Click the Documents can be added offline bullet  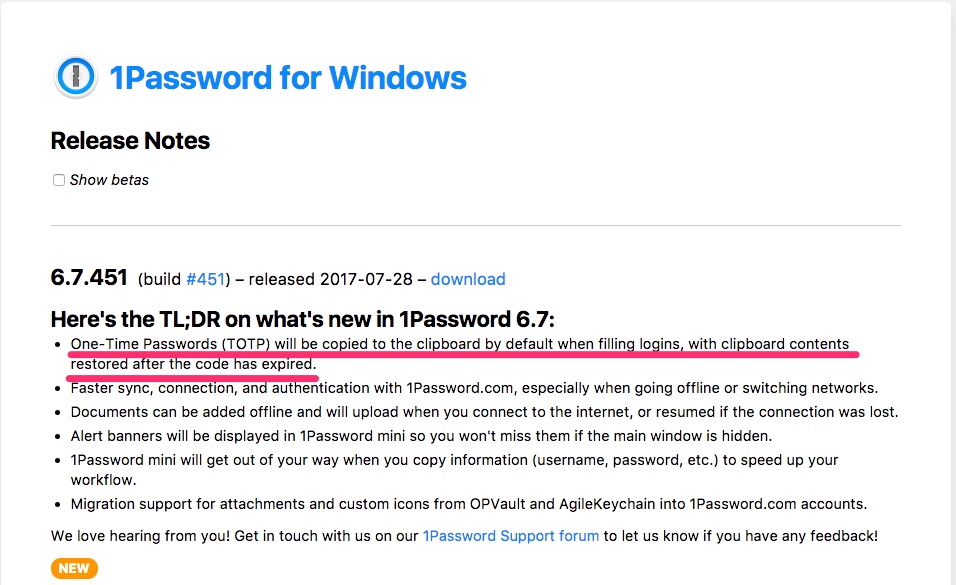[x=484, y=412]
